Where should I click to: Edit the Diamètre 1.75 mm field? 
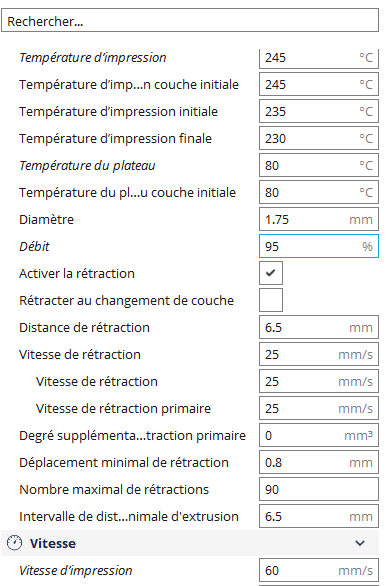click(x=319, y=219)
